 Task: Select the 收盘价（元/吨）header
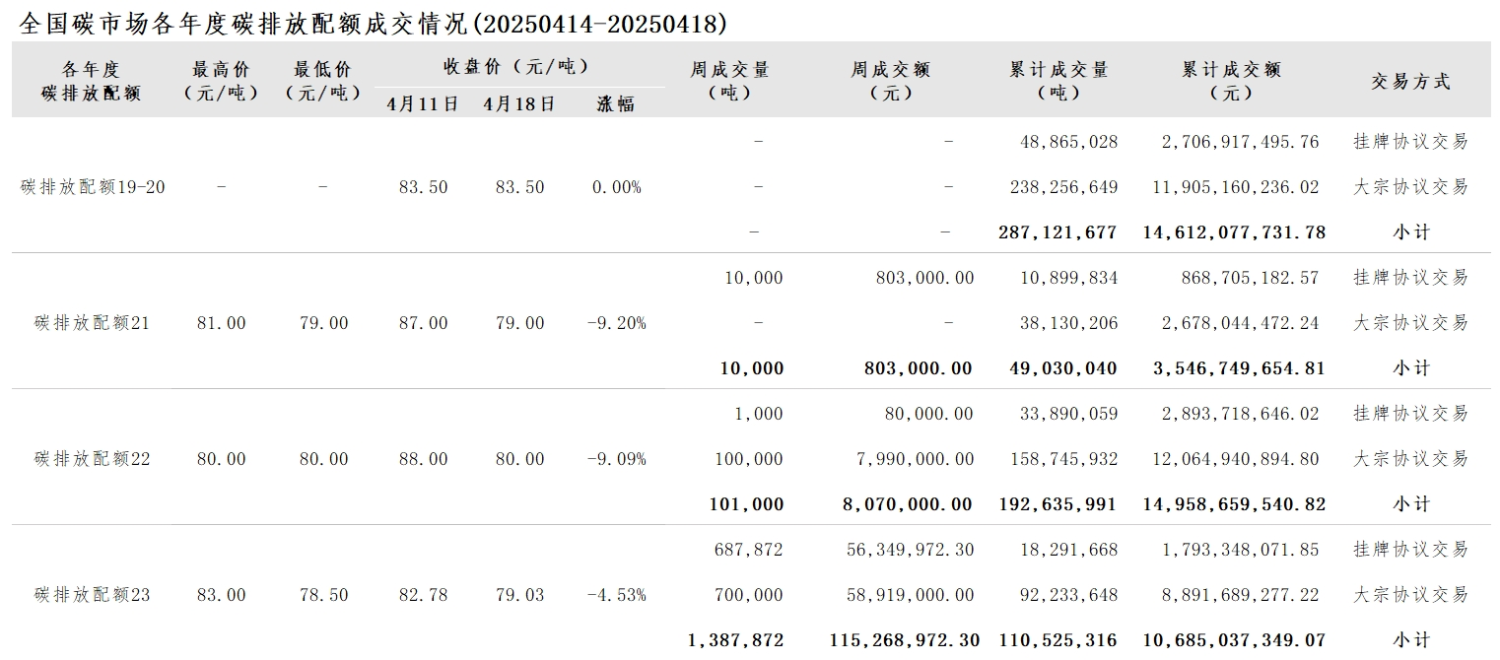(x=517, y=67)
